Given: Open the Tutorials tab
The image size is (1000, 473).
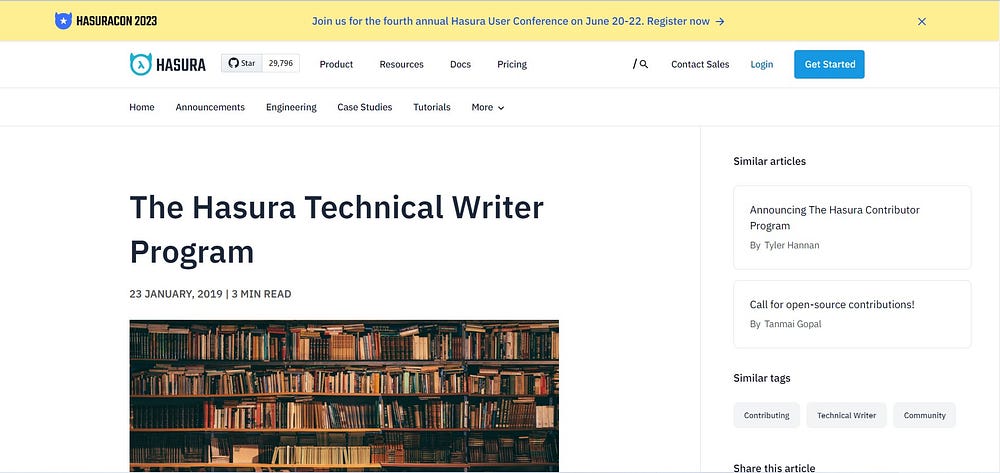Looking at the screenshot, I should (x=432, y=107).
